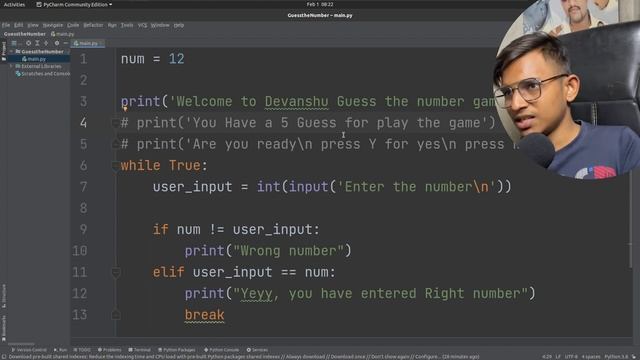The height and width of the screenshot is (360, 640).
Task: Click on value 12 in line 1
Action: tap(176, 59)
